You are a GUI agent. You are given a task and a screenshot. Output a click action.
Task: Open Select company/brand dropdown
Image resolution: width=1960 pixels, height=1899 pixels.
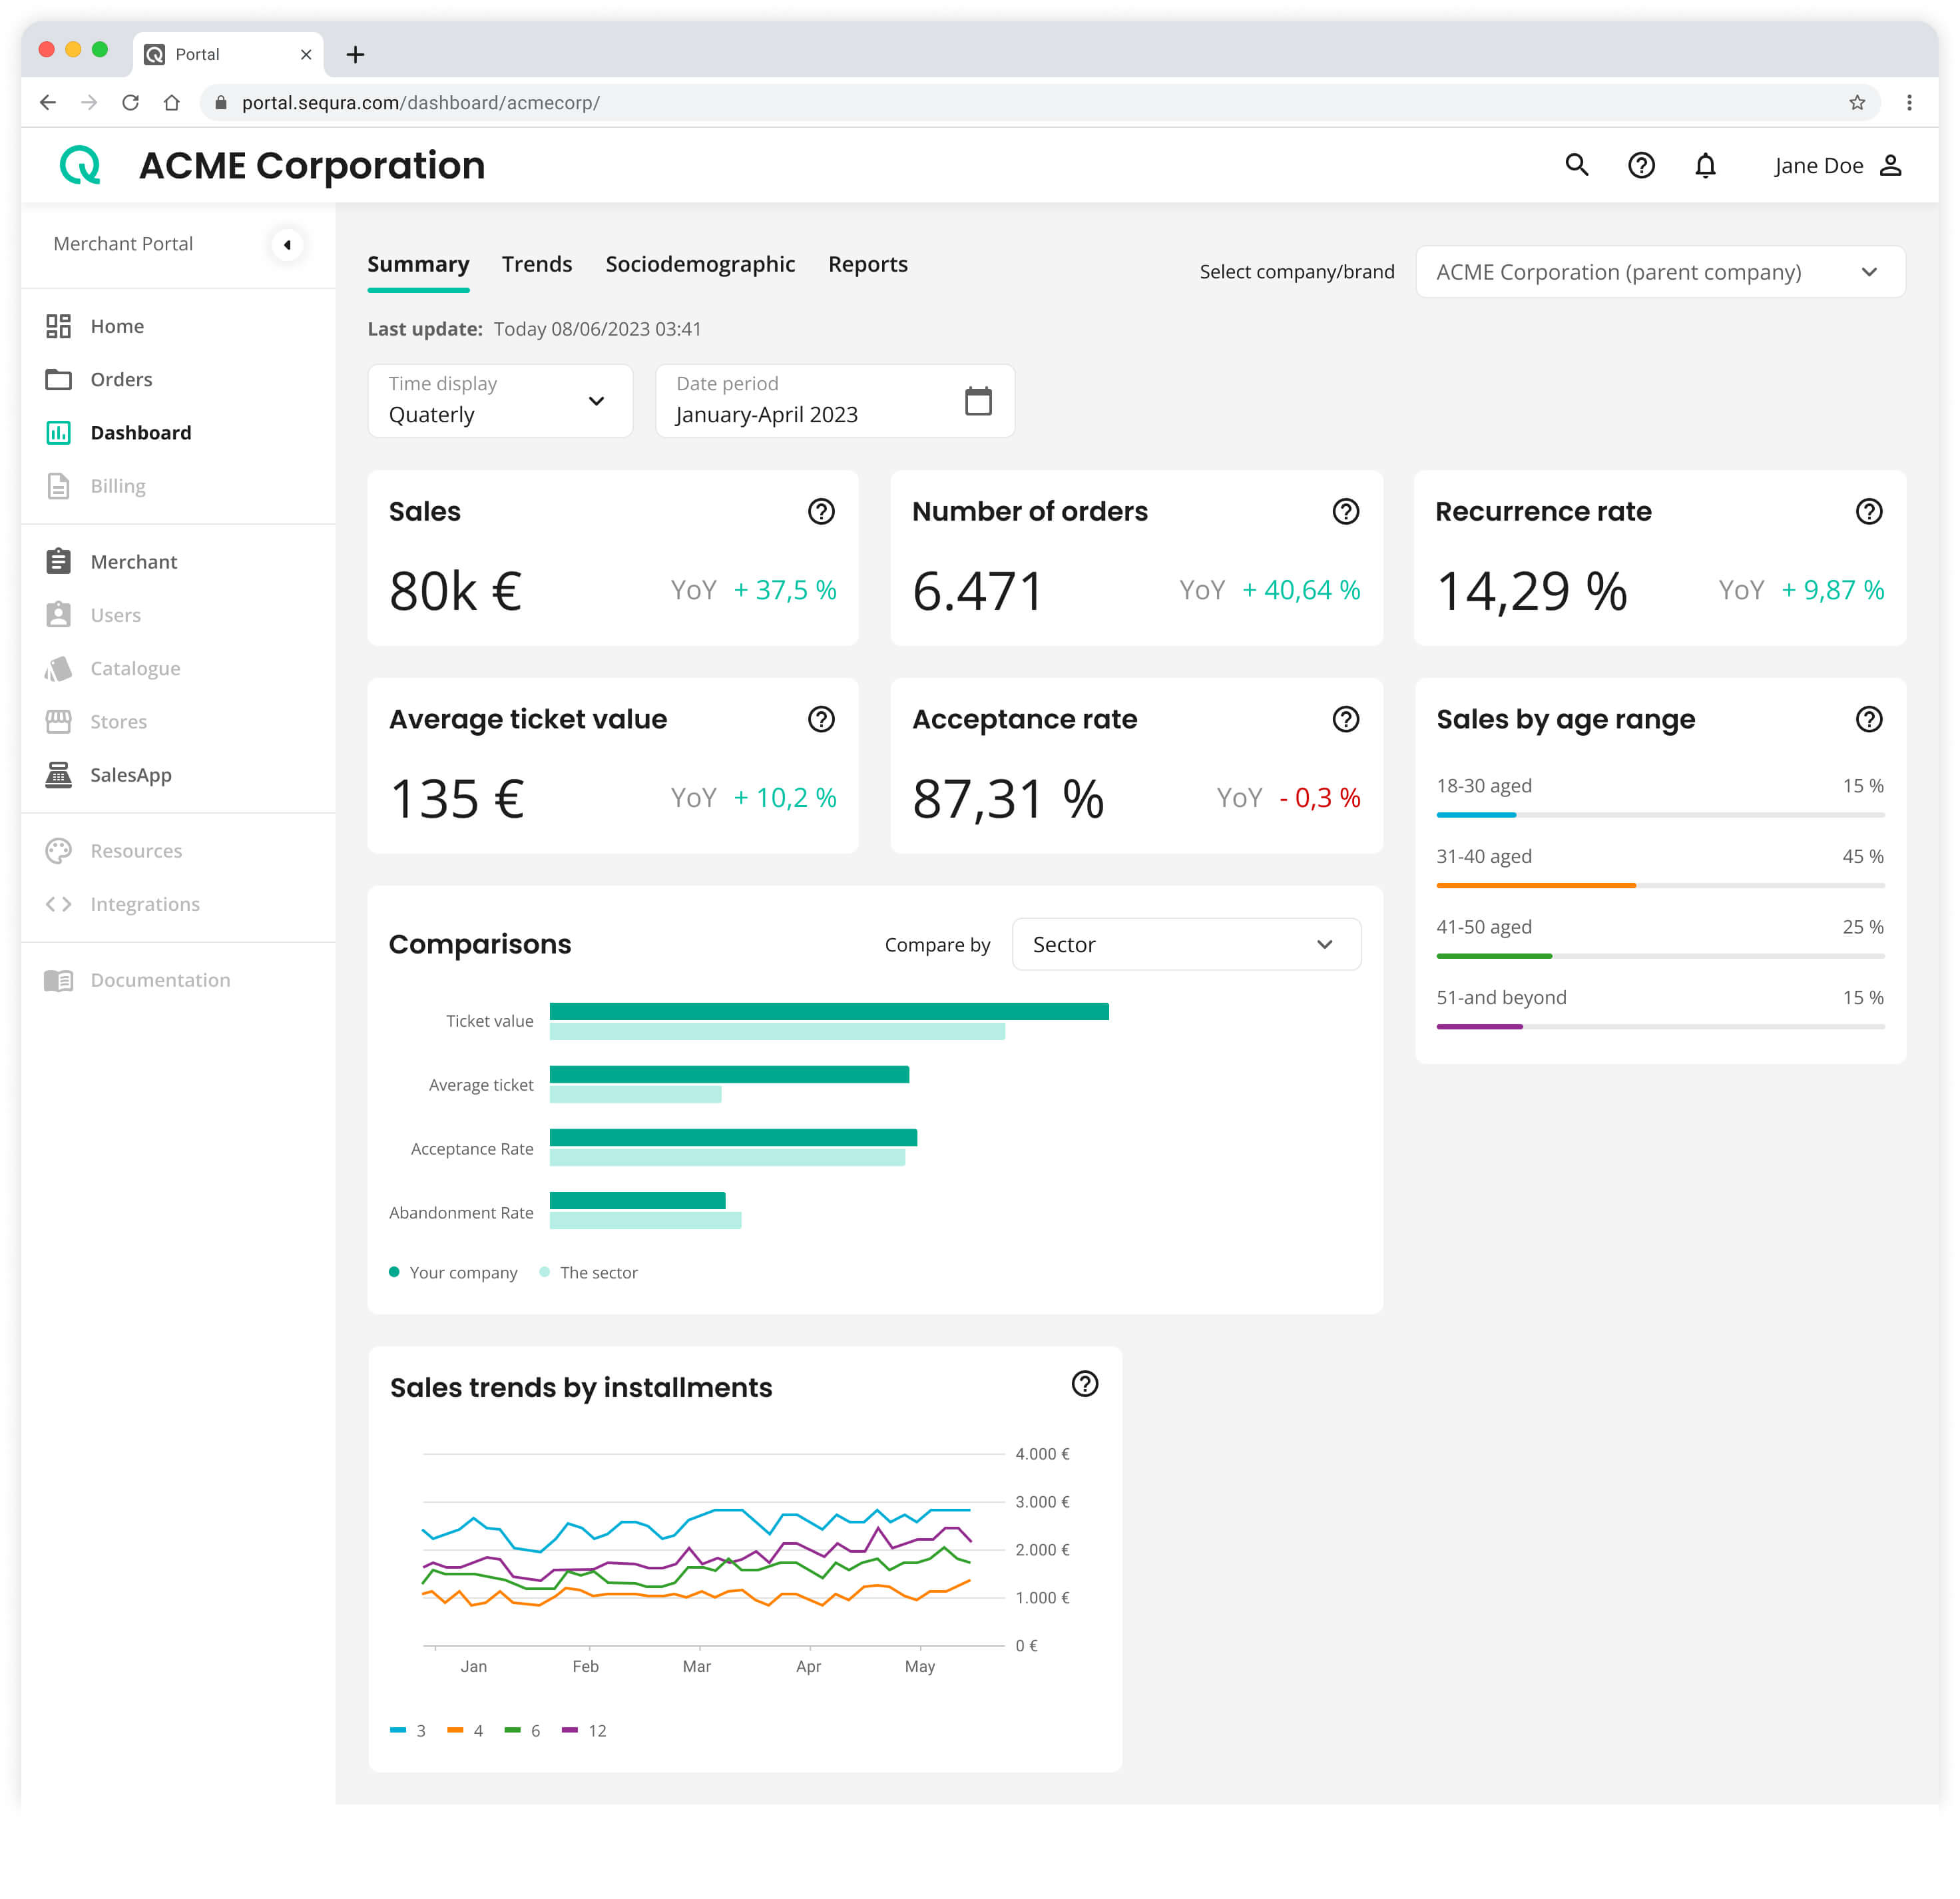[1659, 272]
